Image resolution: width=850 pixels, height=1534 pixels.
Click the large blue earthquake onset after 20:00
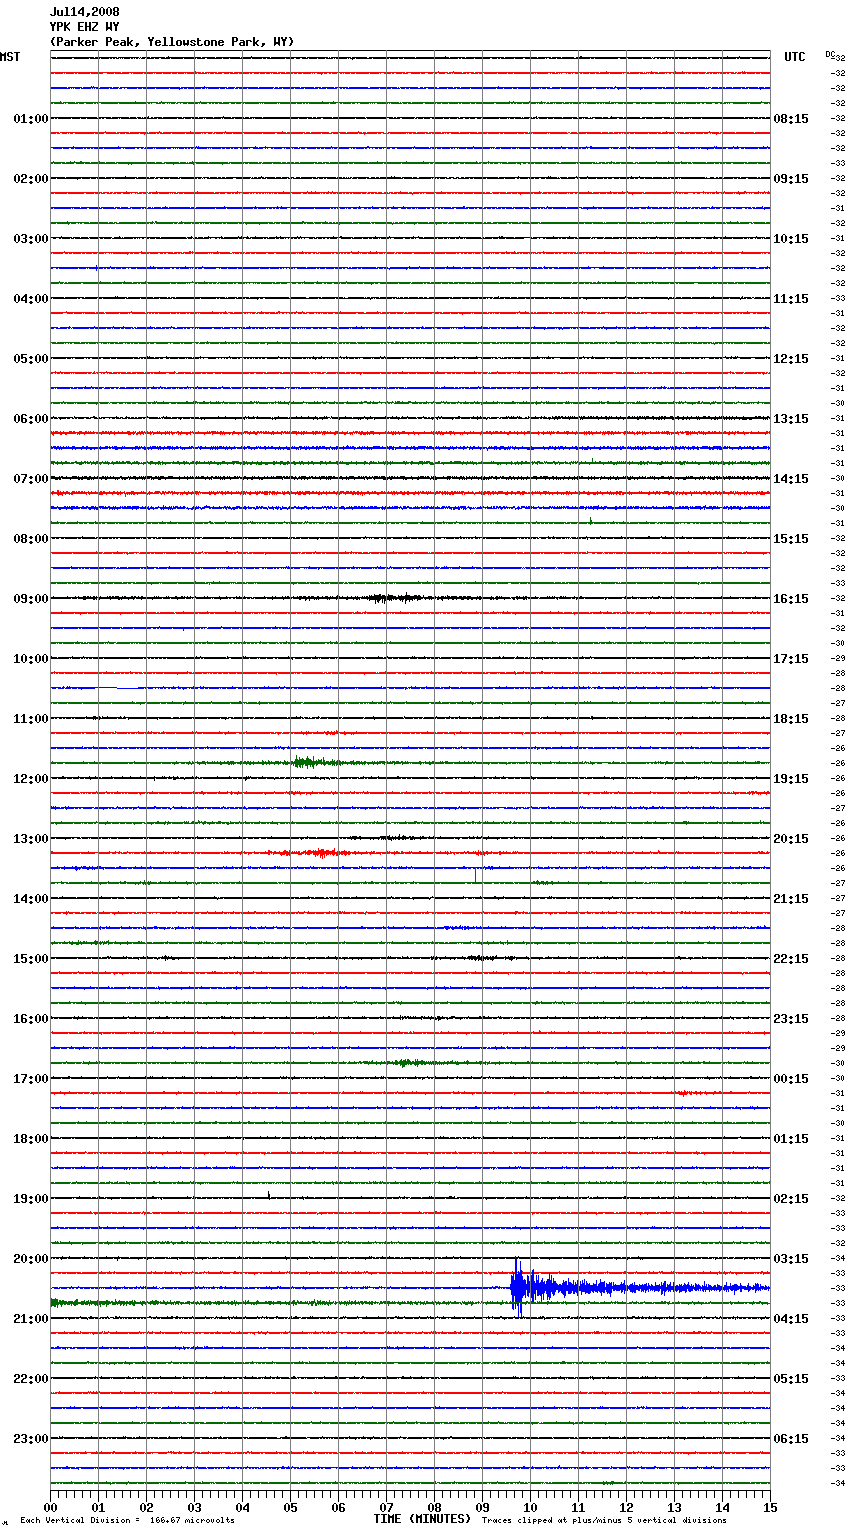click(517, 1288)
